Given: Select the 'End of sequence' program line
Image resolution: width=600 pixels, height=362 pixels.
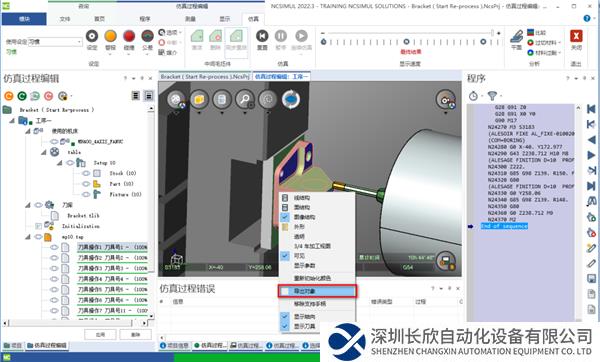Looking at the screenshot, I should 504,226.
